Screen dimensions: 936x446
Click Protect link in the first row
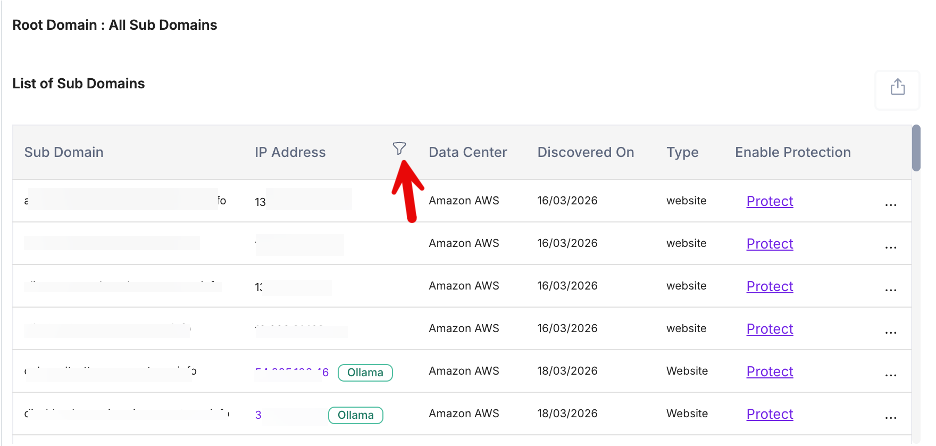tap(769, 201)
